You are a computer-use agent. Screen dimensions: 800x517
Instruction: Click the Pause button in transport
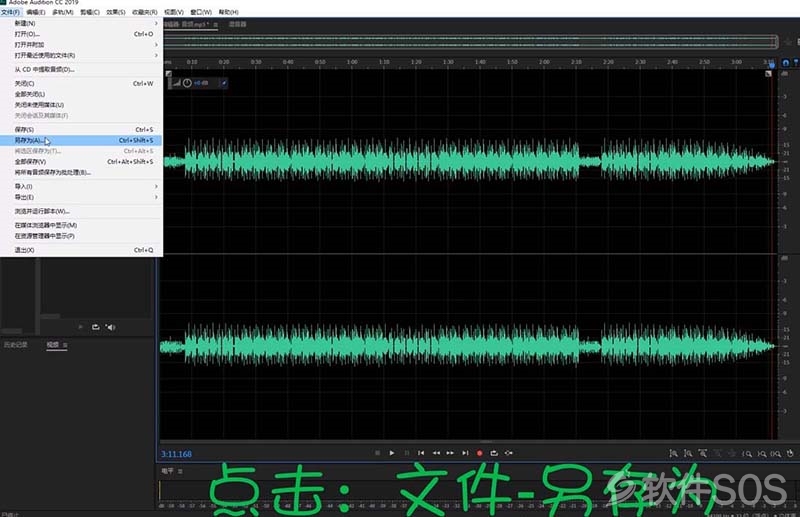click(406, 453)
